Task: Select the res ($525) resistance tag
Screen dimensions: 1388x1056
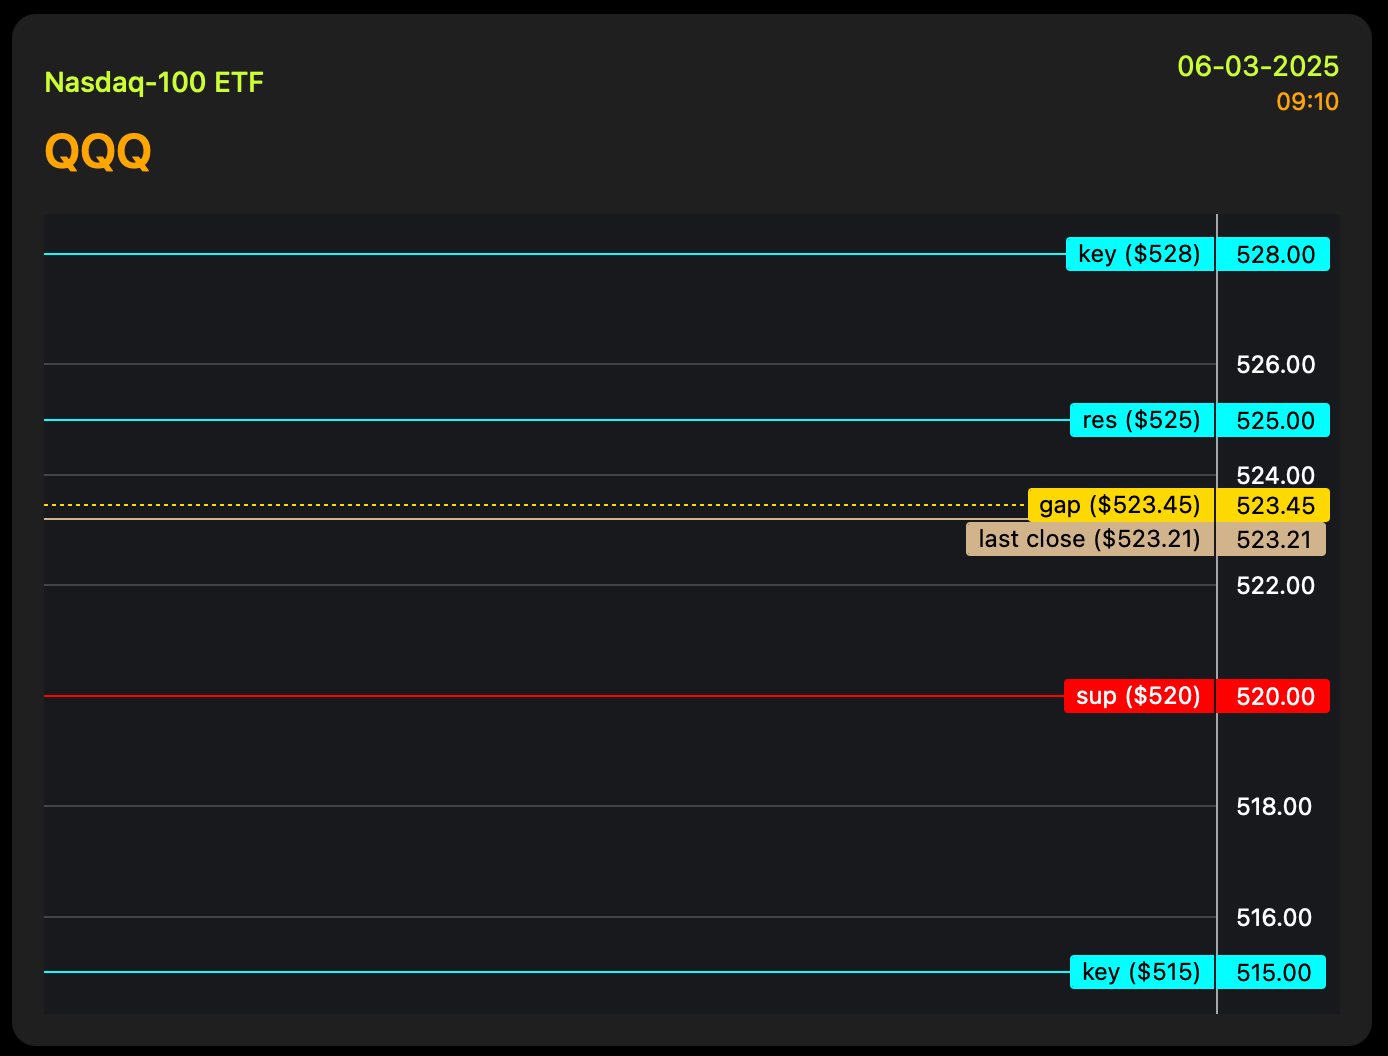Action: click(x=1141, y=420)
